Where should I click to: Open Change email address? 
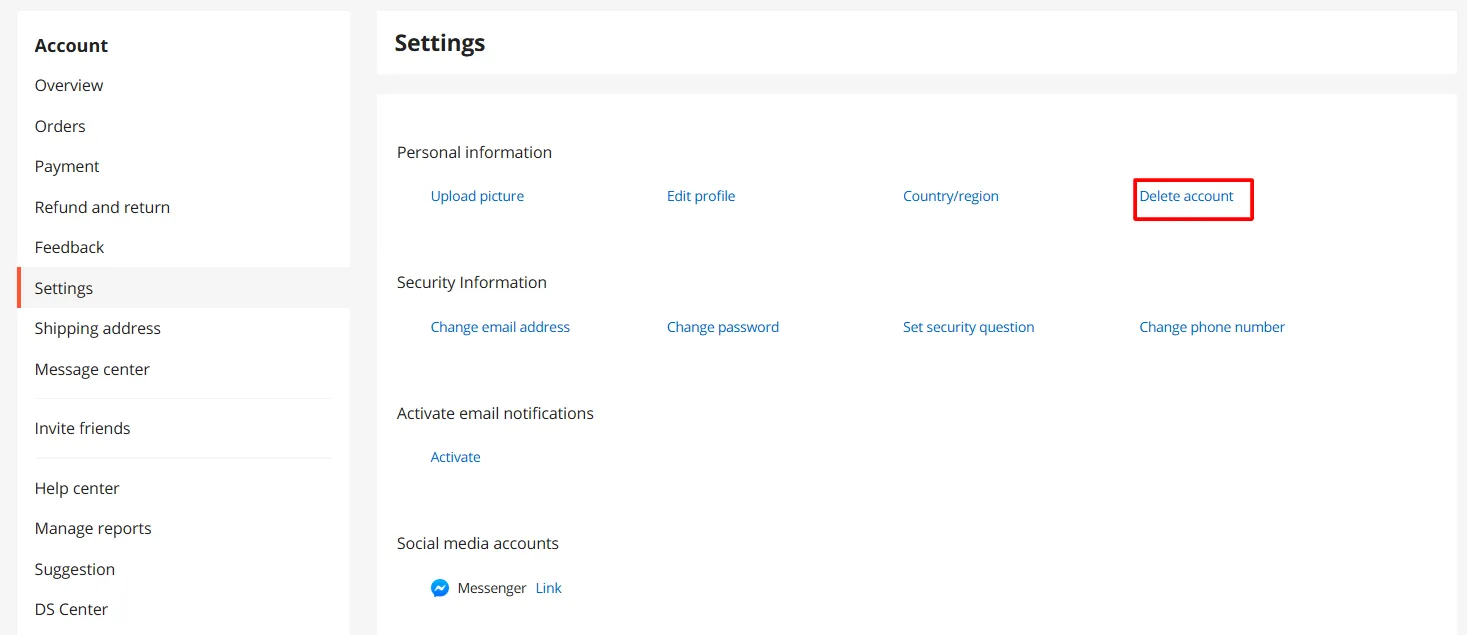point(500,327)
